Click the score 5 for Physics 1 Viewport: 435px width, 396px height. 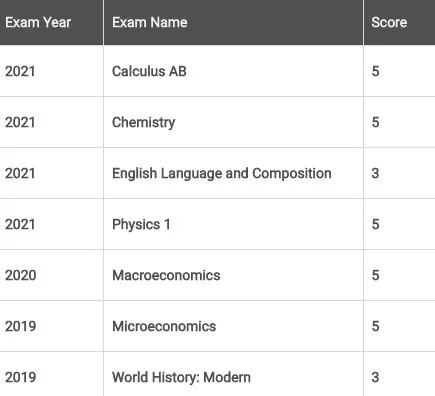click(375, 224)
